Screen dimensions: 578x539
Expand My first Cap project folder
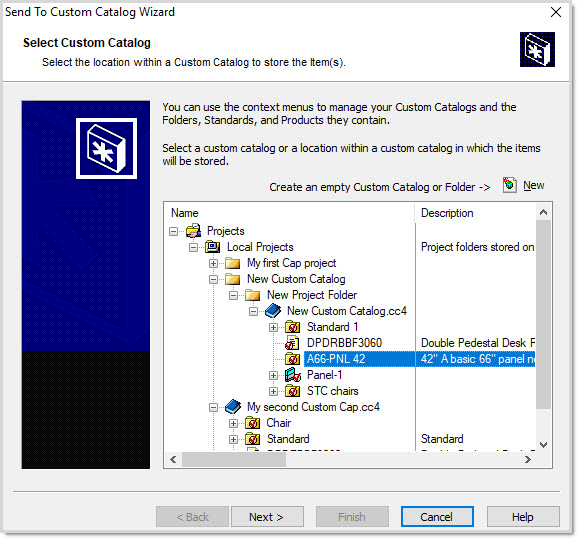pyautogui.click(x=213, y=263)
